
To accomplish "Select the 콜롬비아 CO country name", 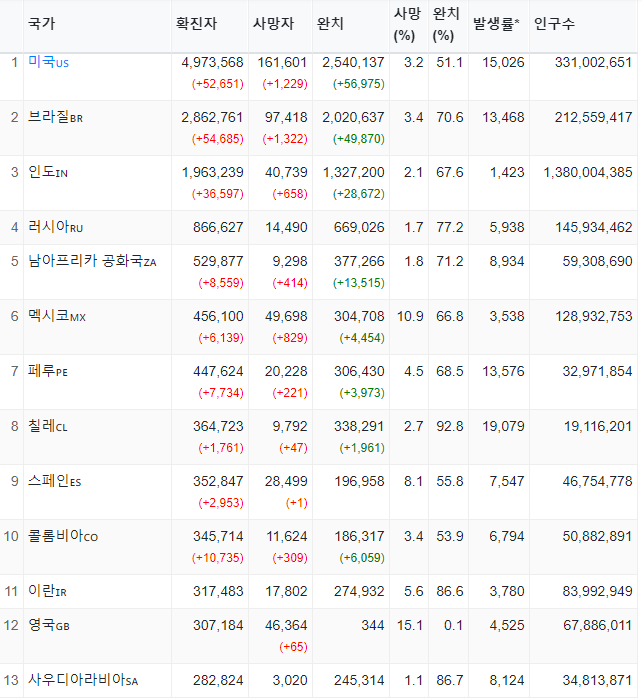I will [x=63, y=536].
